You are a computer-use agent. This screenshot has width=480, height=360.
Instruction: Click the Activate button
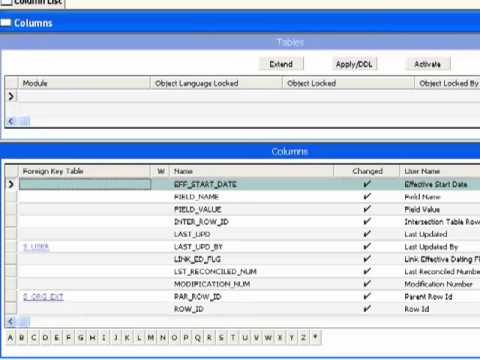click(x=428, y=64)
